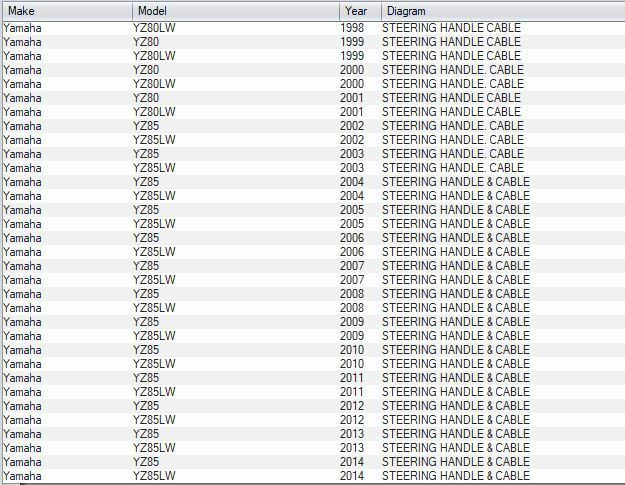The height and width of the screenshot is (485, 625).
Task: Sort by the Diagram column header
Action: coord(503,11)
